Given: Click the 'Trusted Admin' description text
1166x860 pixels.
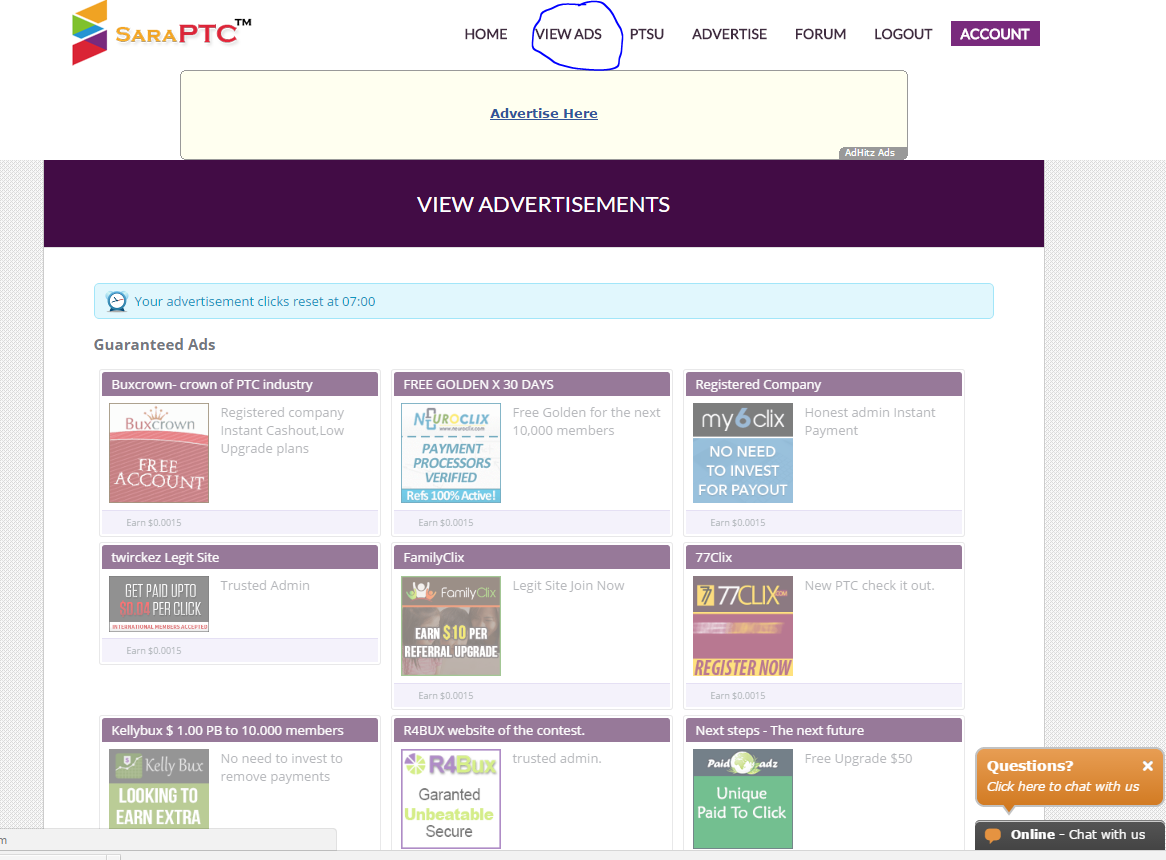Looking at the screenshot, I should tap(265, 586).
